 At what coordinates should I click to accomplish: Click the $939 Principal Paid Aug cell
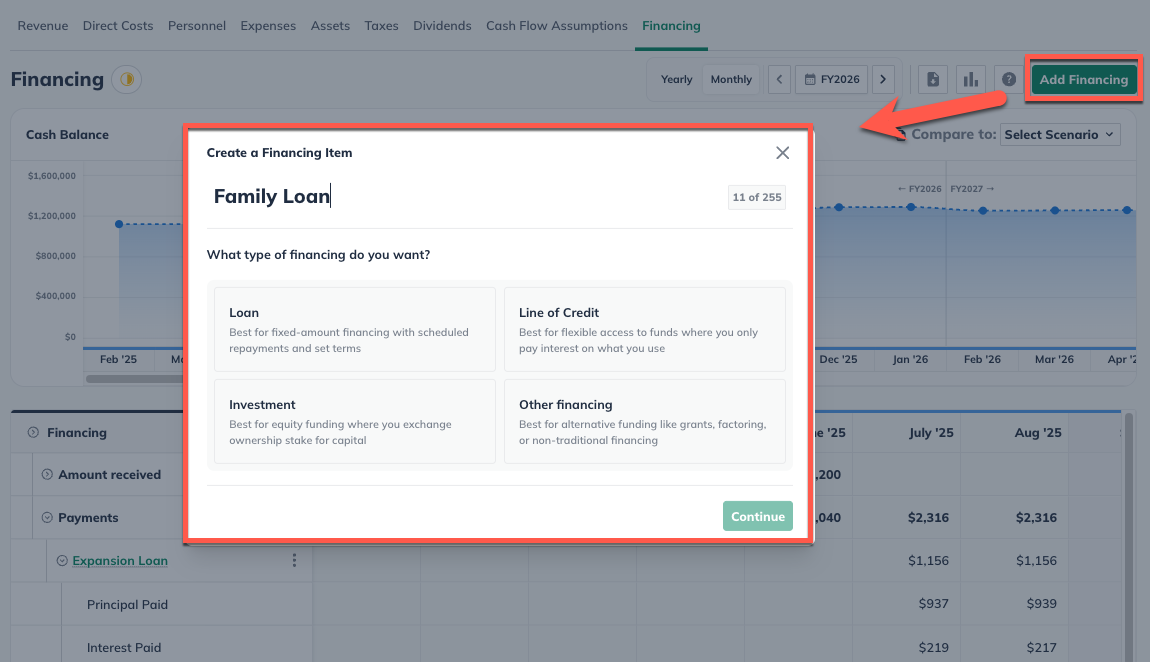1041,604
